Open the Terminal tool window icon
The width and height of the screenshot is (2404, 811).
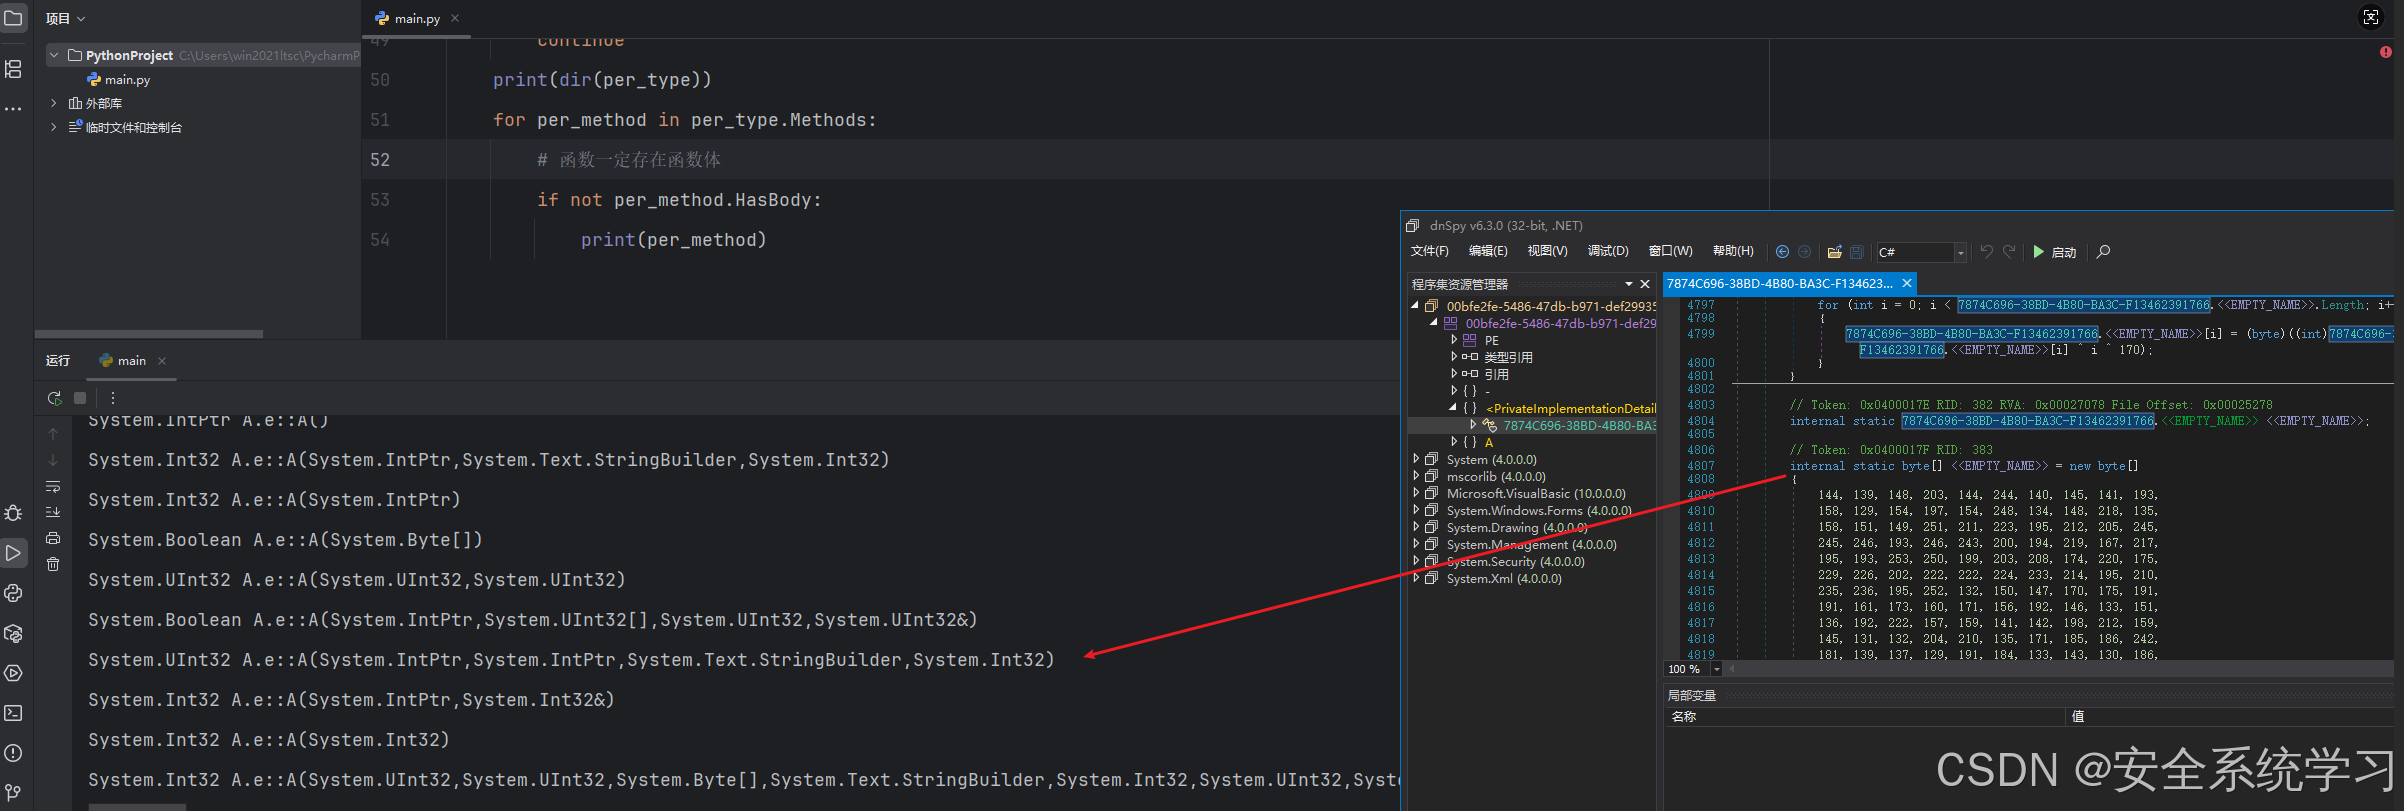[13, 713]
